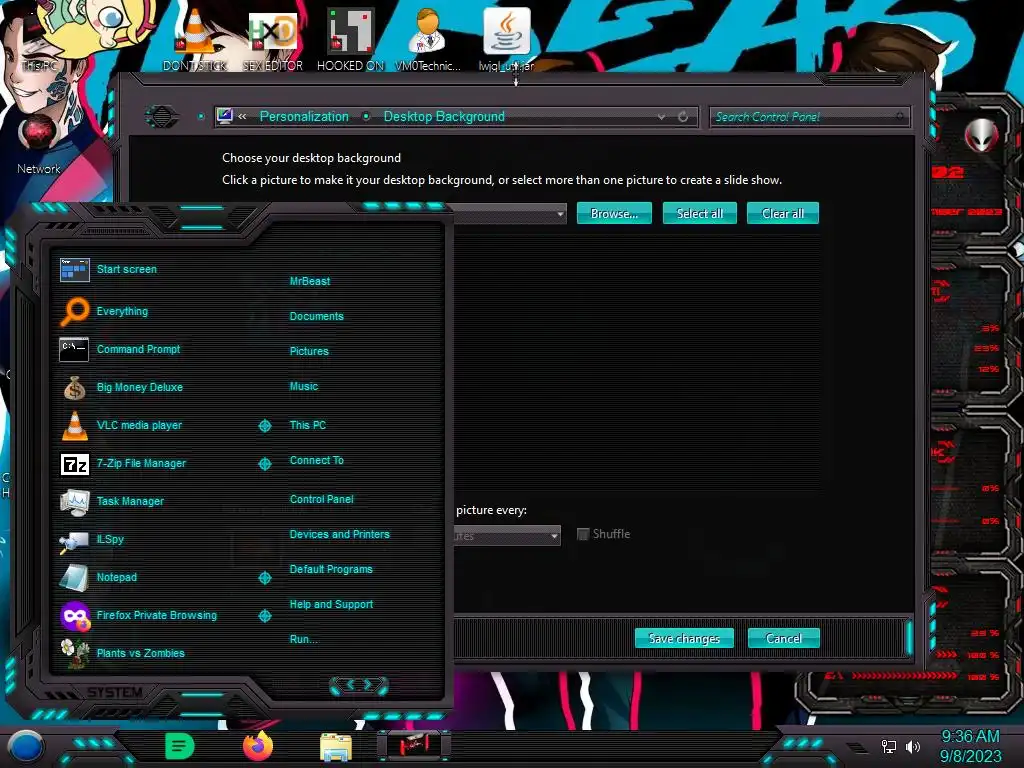Click Clear all button

click(782, 214)
